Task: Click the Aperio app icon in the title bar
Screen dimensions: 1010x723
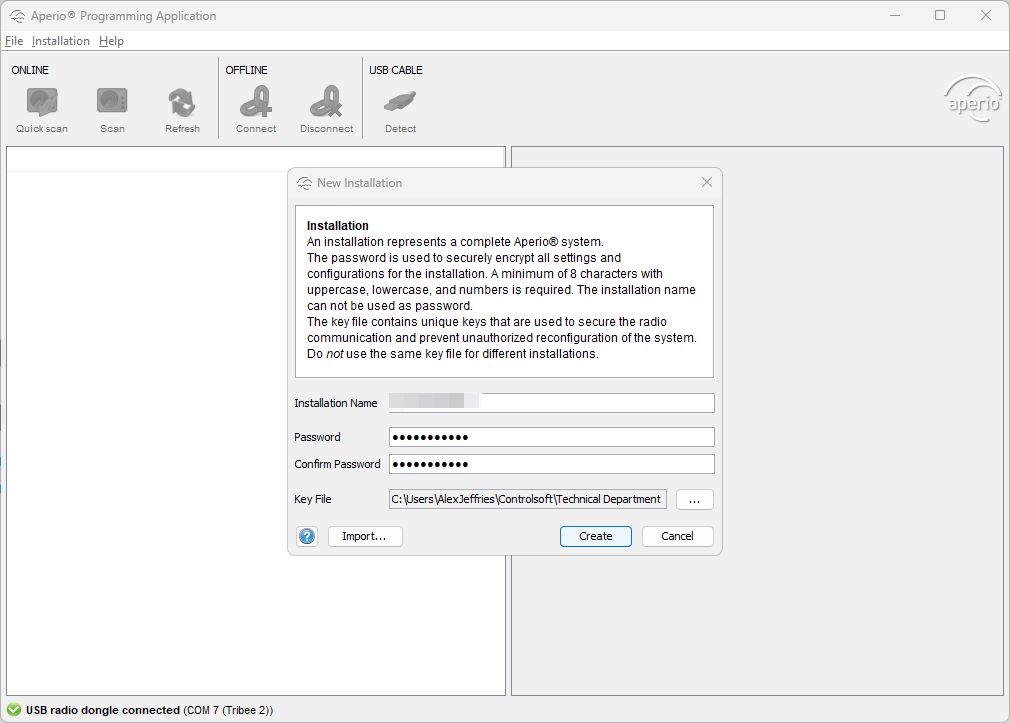Action: [x=17, y=15]
